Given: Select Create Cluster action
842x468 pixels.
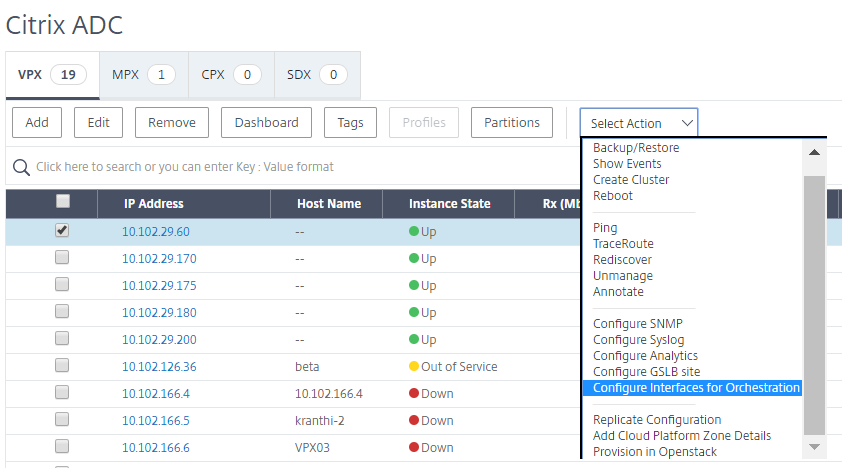Looking at the screenshot, I should tap(631, 180).
